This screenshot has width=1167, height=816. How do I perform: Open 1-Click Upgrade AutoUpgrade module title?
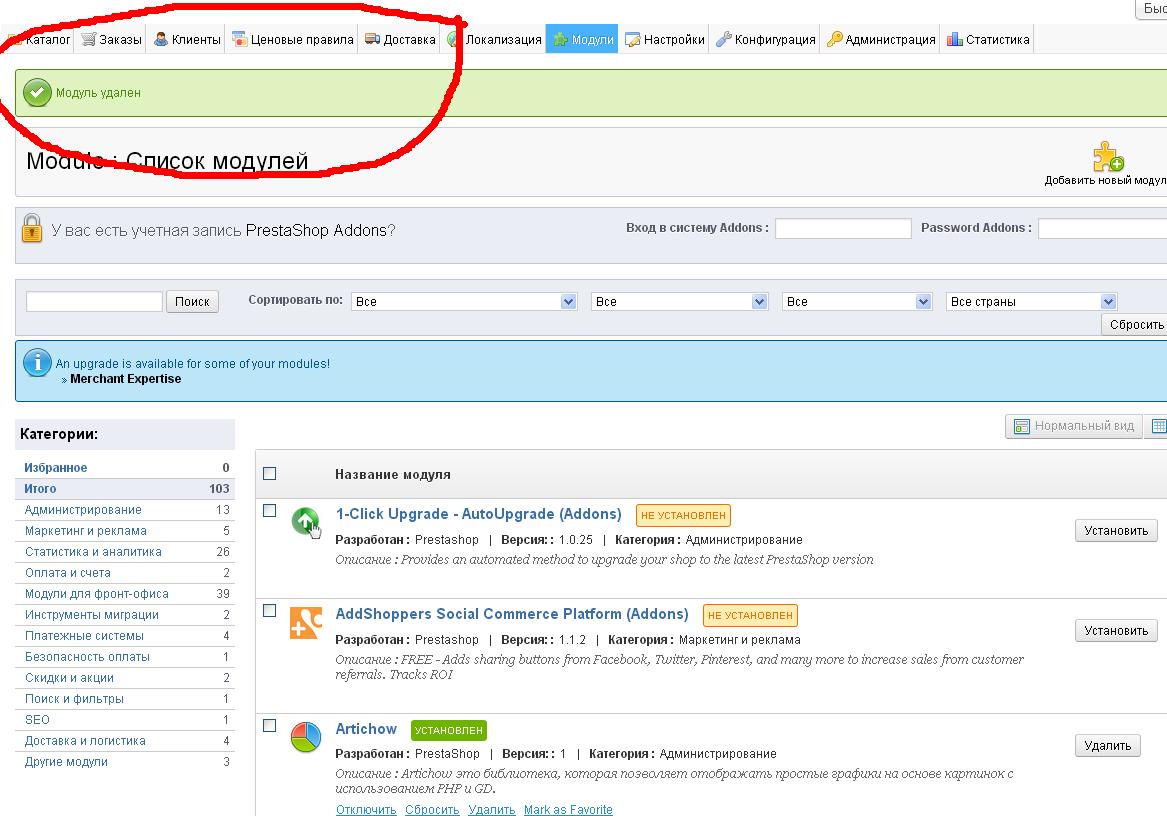[x=479, y=514]
